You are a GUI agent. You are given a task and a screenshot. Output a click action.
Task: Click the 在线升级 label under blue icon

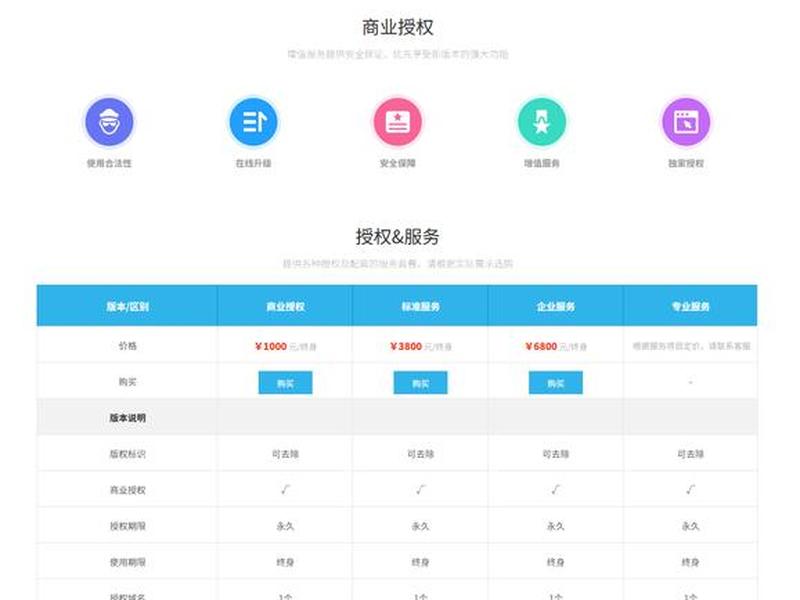point(253,163)
